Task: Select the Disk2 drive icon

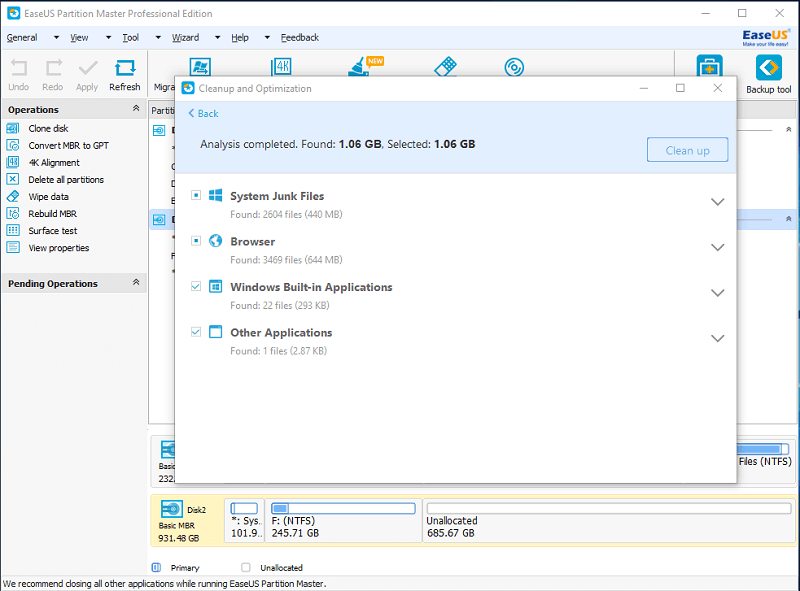Action: point(171,509)
